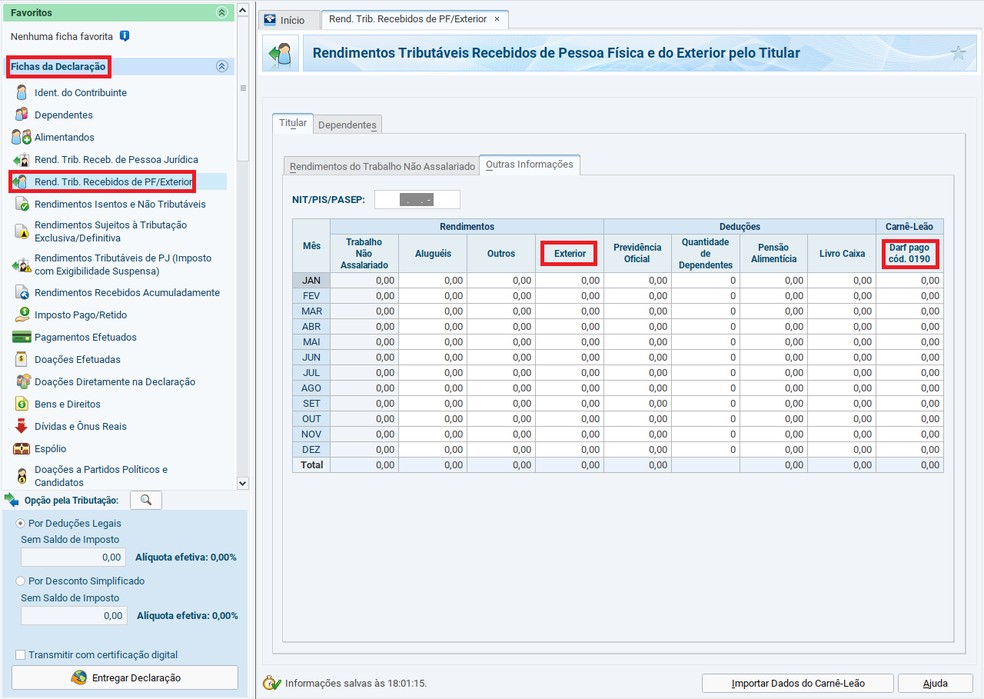The height and width of the screenshot is (699, 984).
Task: Open the Dívidas e Ônus Reais ficha
Action: (x=80, y=426)
